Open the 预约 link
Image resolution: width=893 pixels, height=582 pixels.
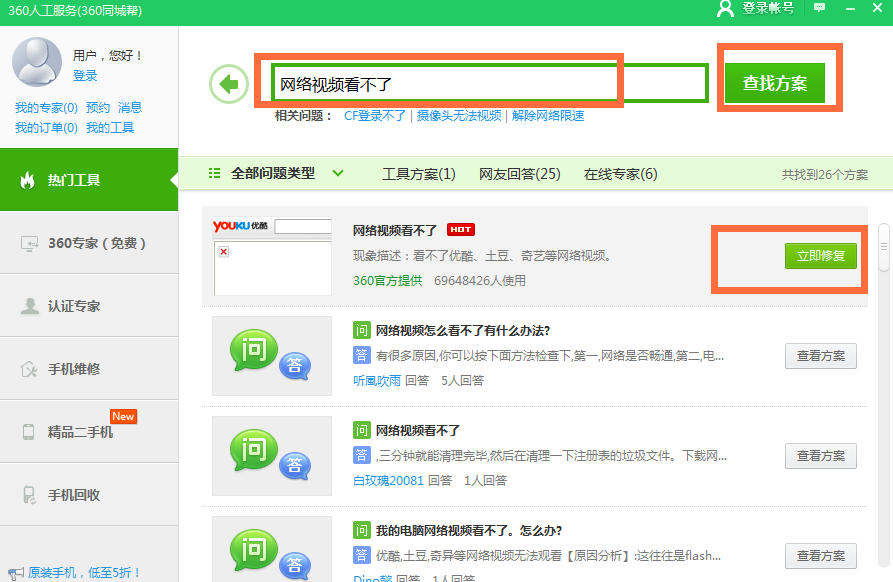(97, 108)
